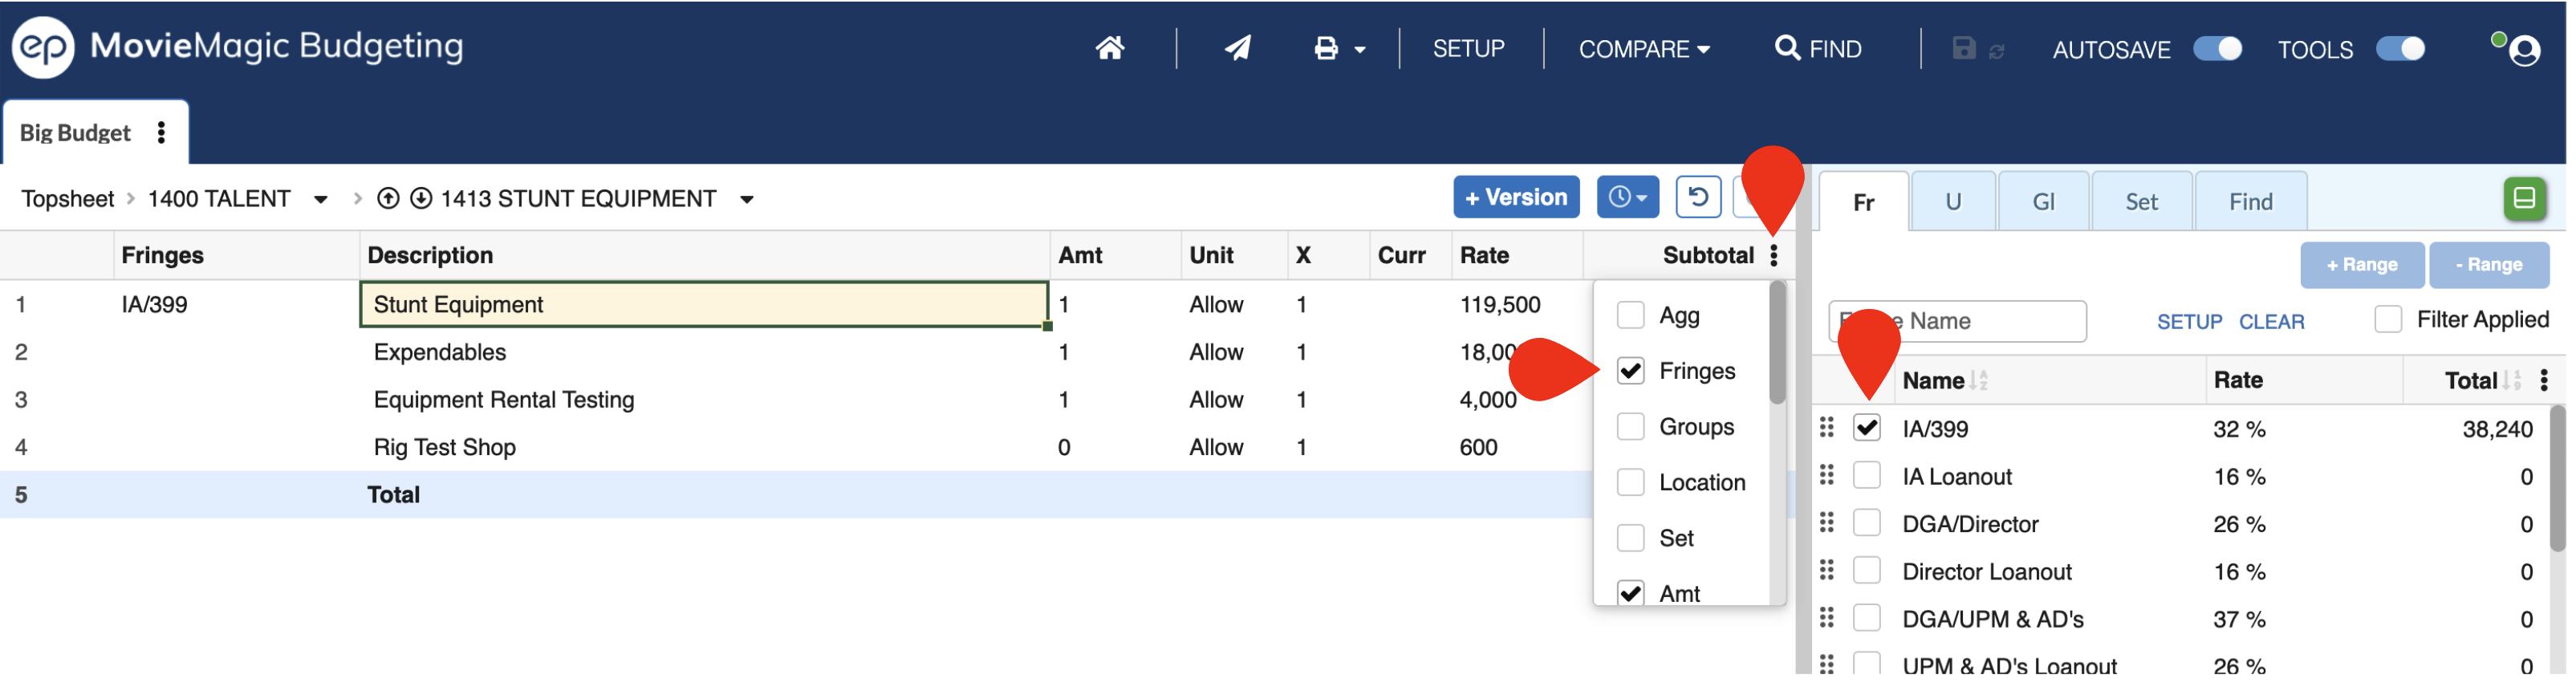Click the 1400 TALENT breadcrumb

(219, 199)
